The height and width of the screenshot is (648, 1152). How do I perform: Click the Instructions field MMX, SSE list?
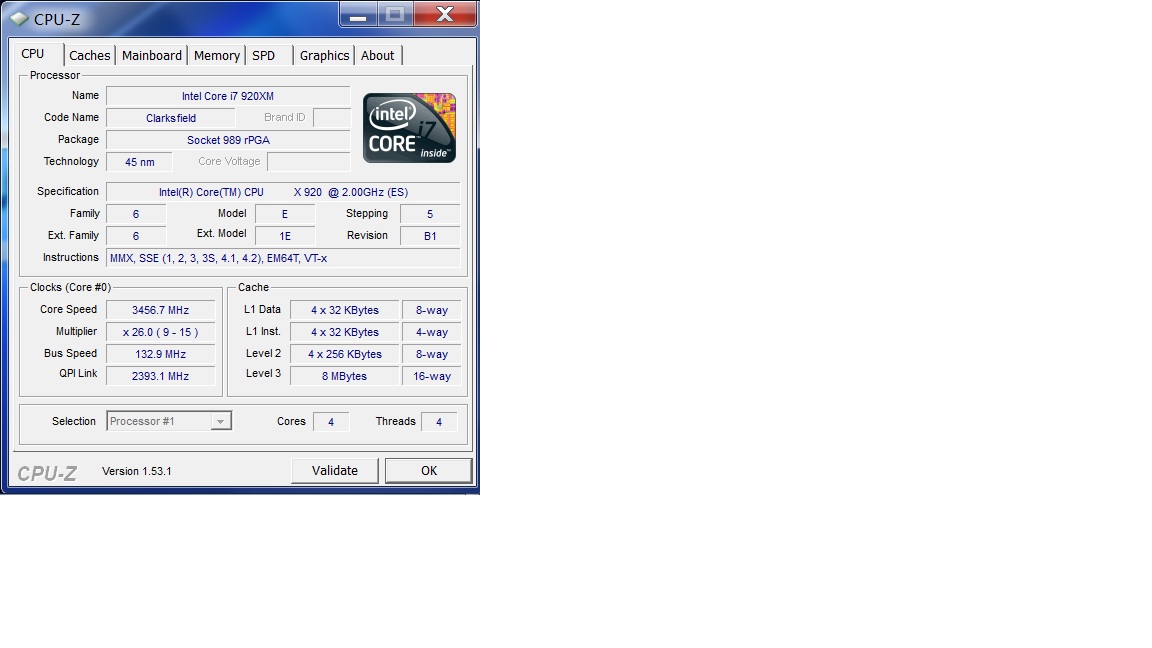(x=283, y=259)
